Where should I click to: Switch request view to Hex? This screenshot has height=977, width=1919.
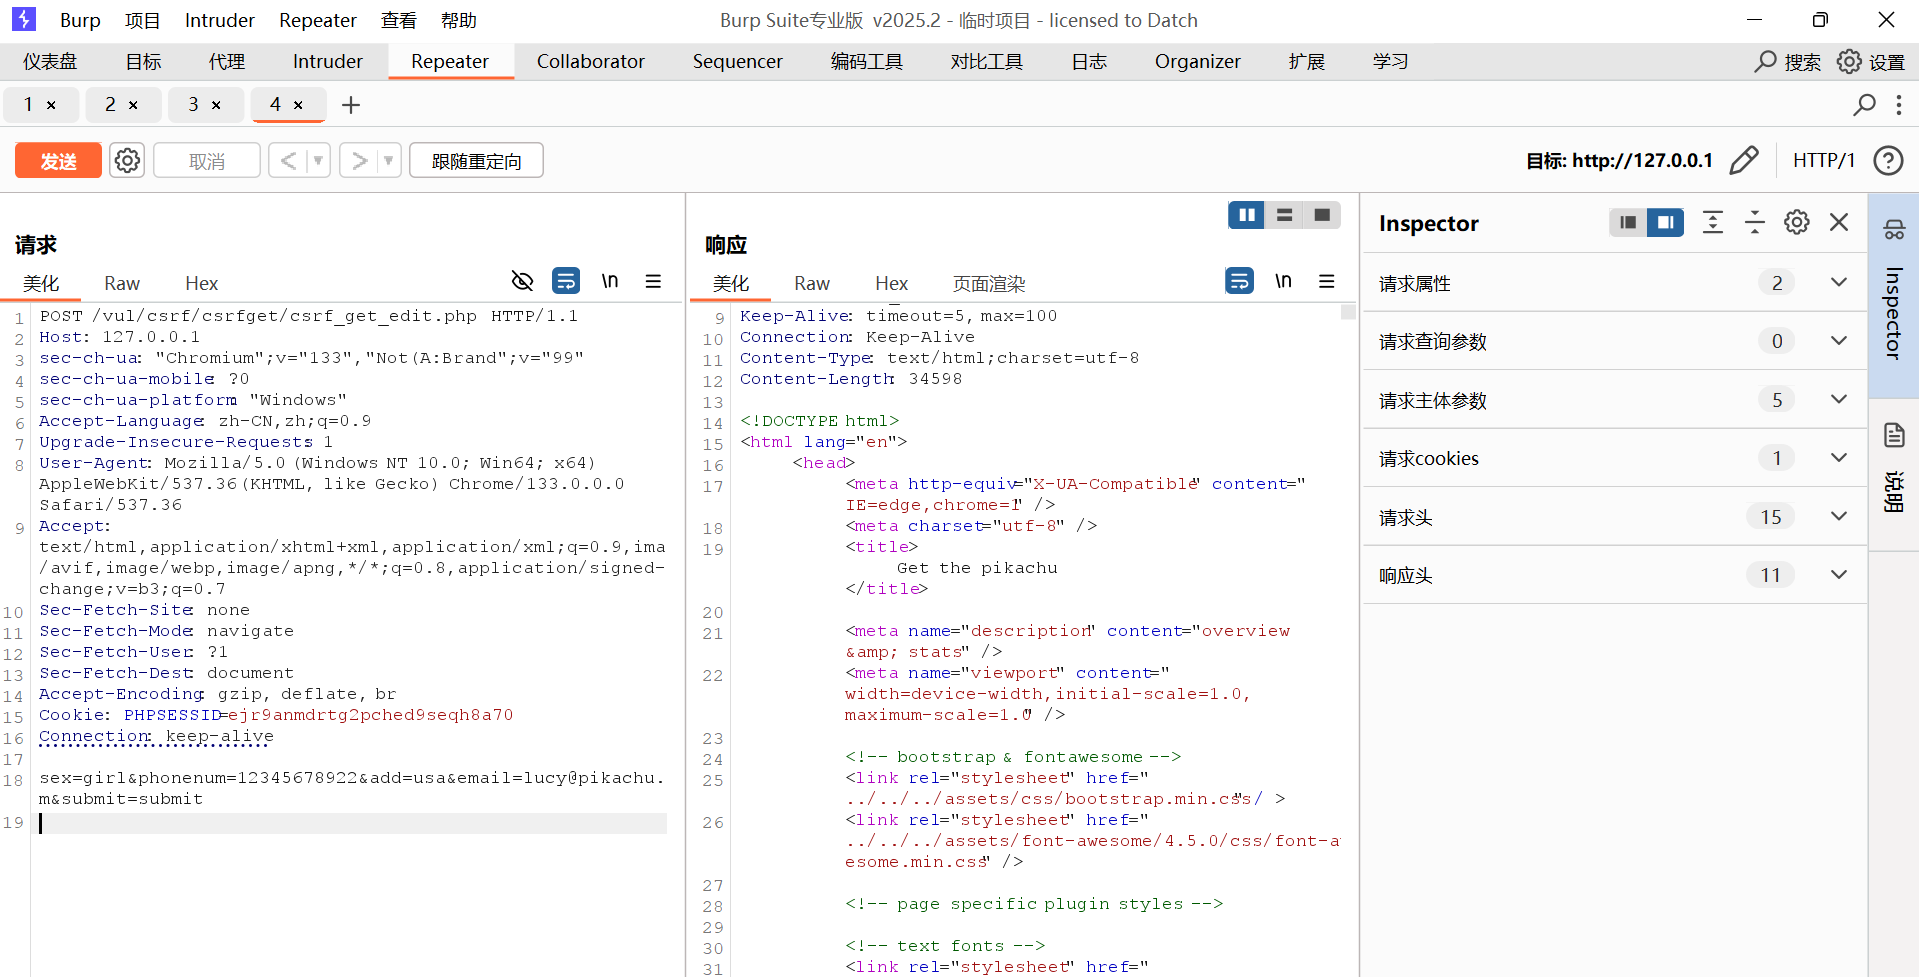[x=201, y=283]
